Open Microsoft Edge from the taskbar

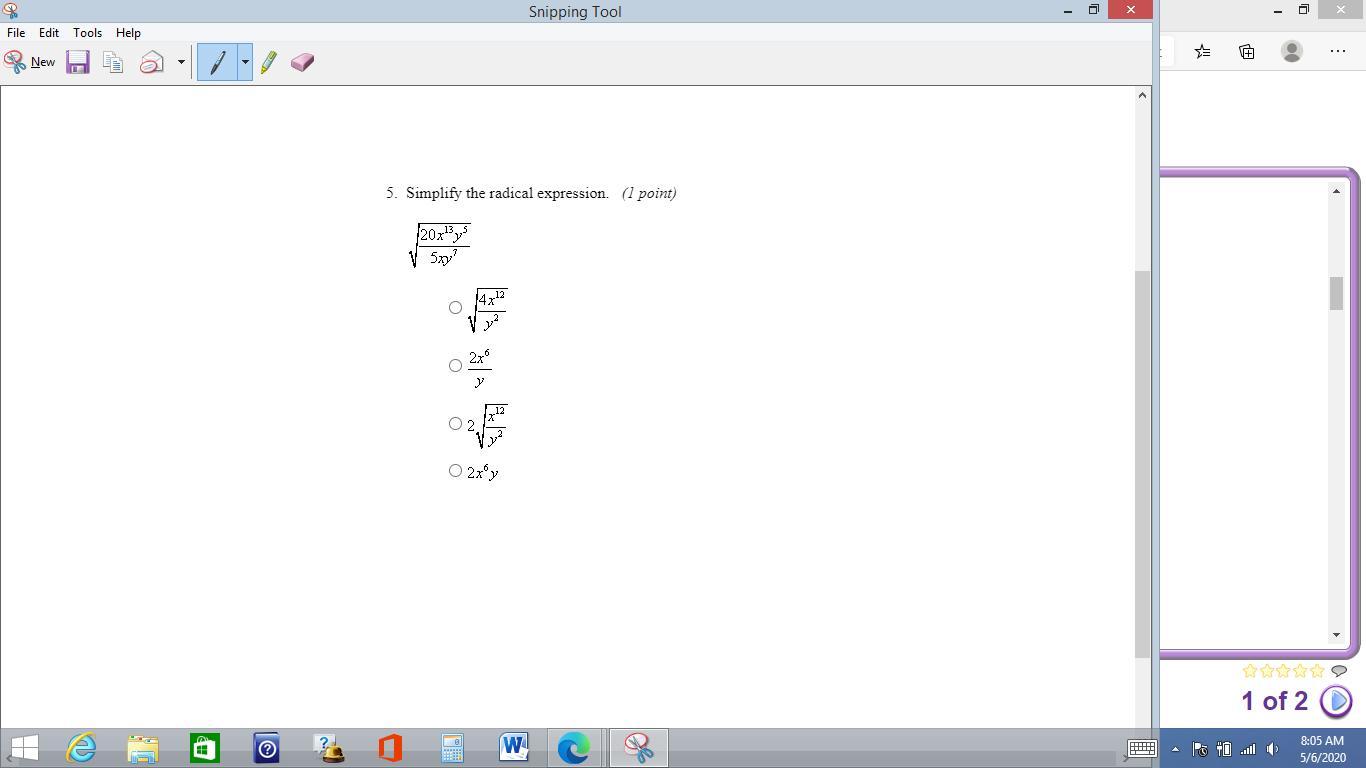(x=574, y=748)
